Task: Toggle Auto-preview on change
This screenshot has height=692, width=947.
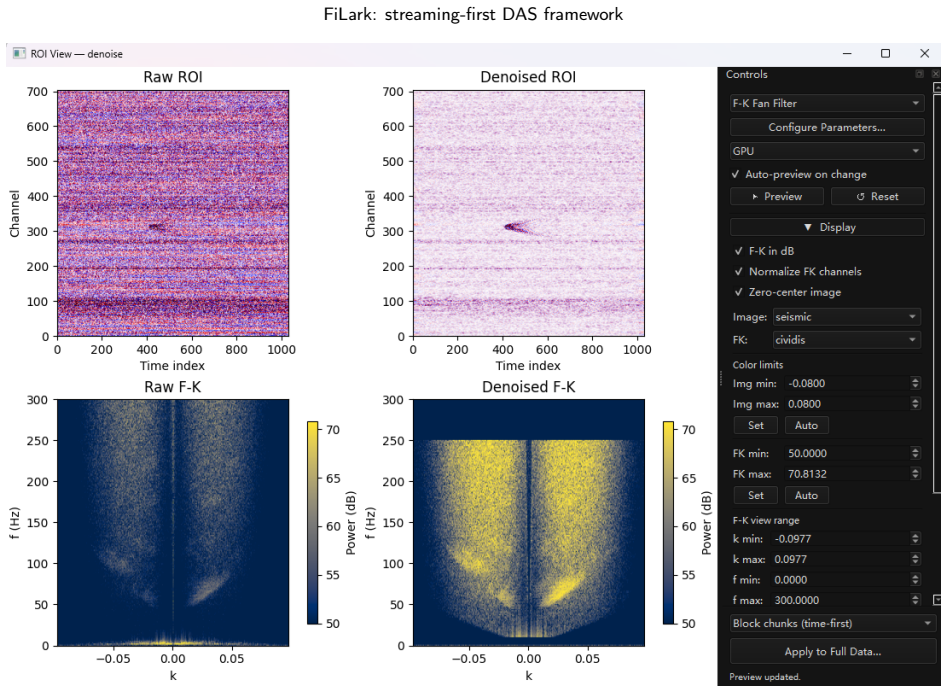Action: (799, 175)
